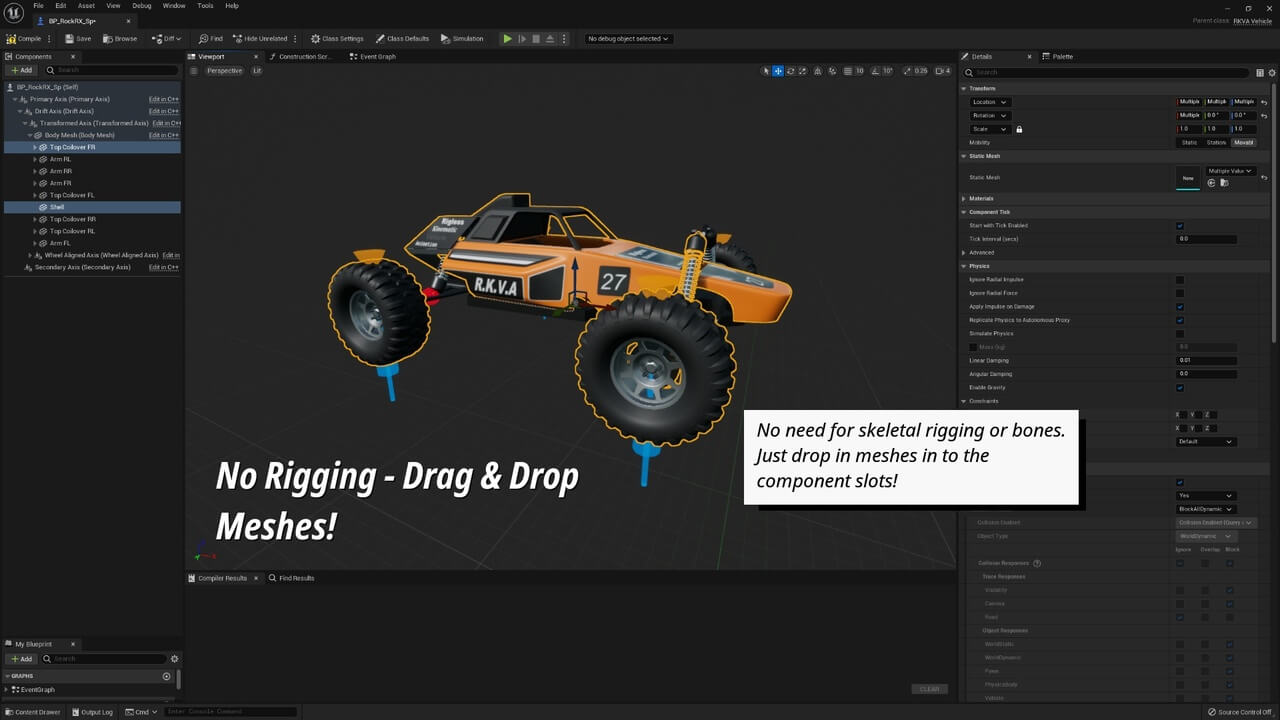Open the debug object selection dropdown
This screenshot has width=1280, height=720.
pyautogui.click(x=628, y=39)
